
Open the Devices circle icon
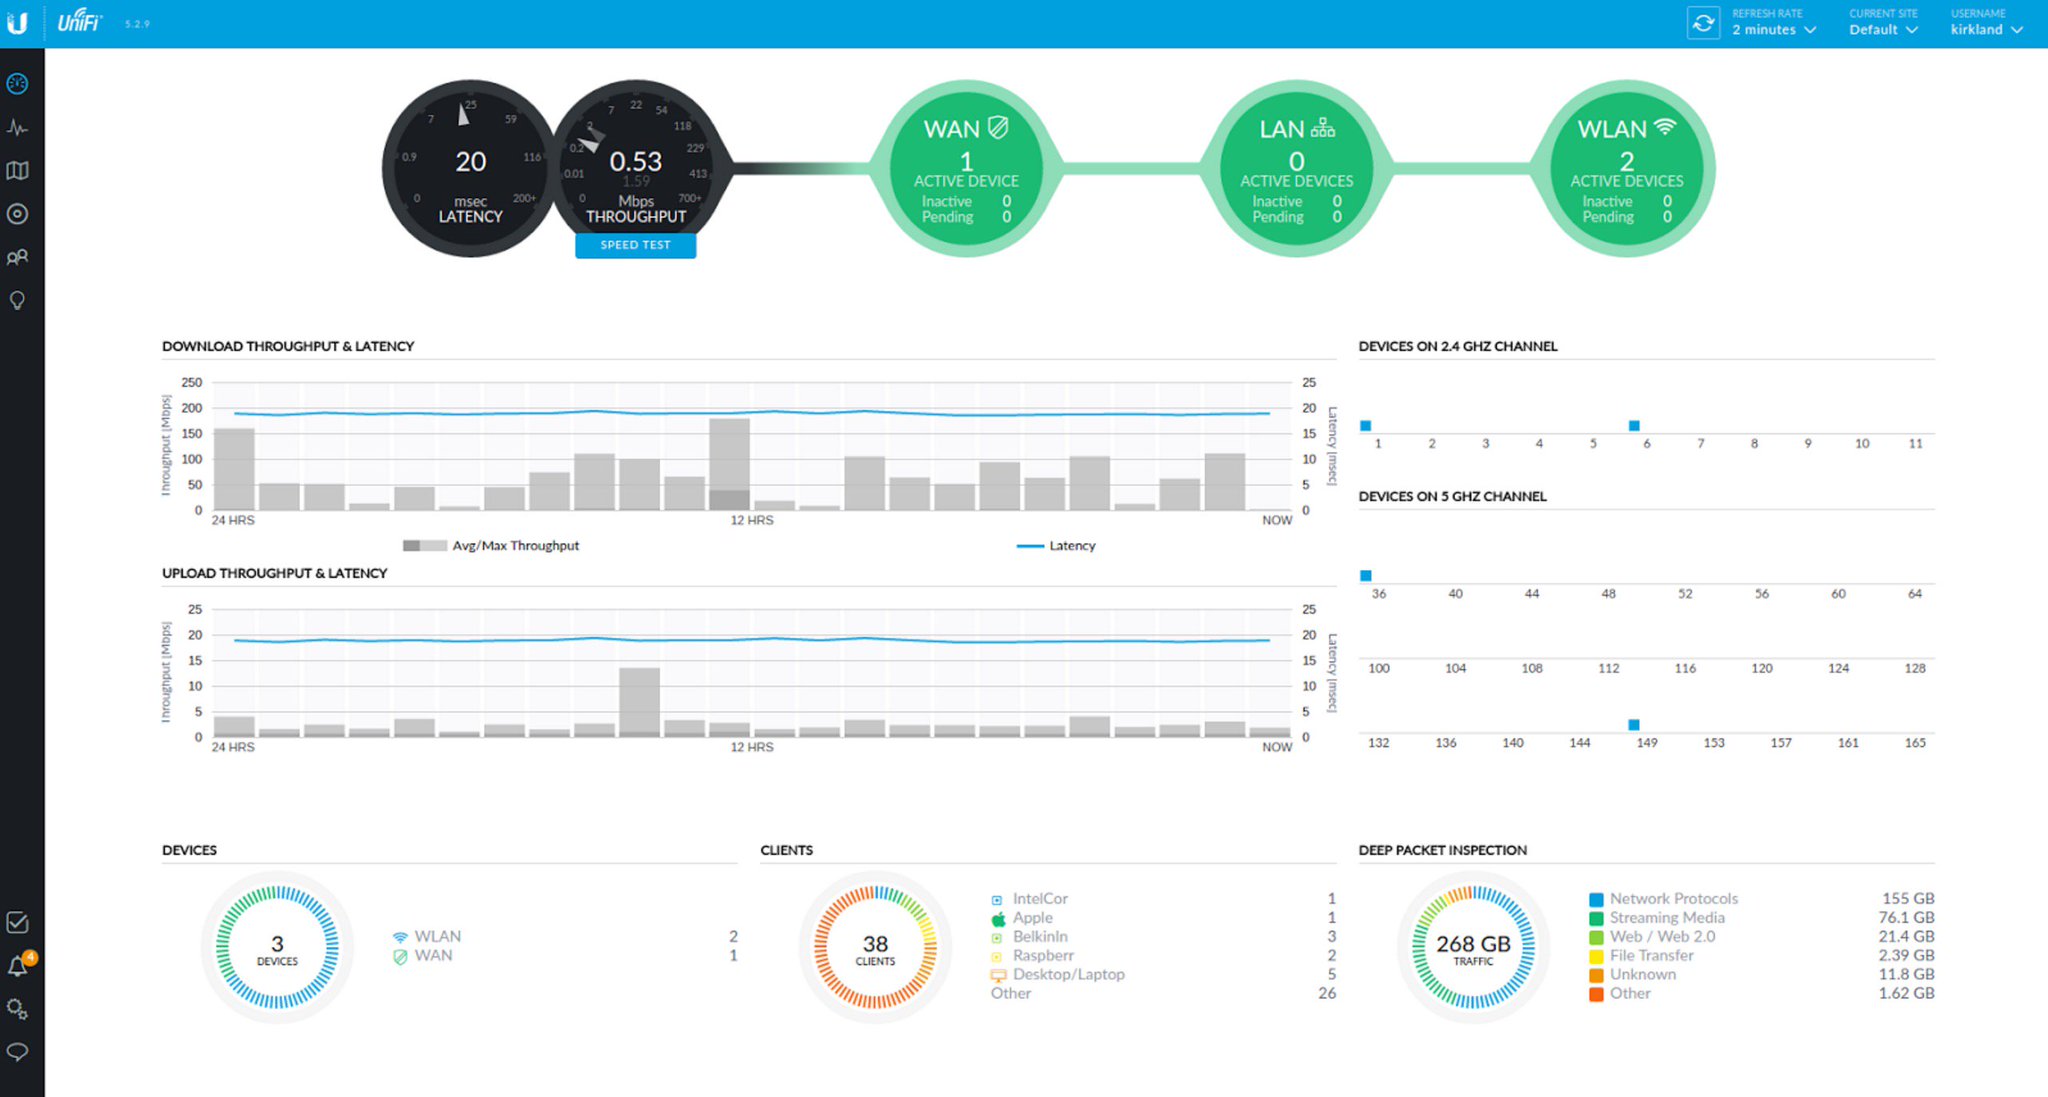pyautogui.click(x=17, y=214)
